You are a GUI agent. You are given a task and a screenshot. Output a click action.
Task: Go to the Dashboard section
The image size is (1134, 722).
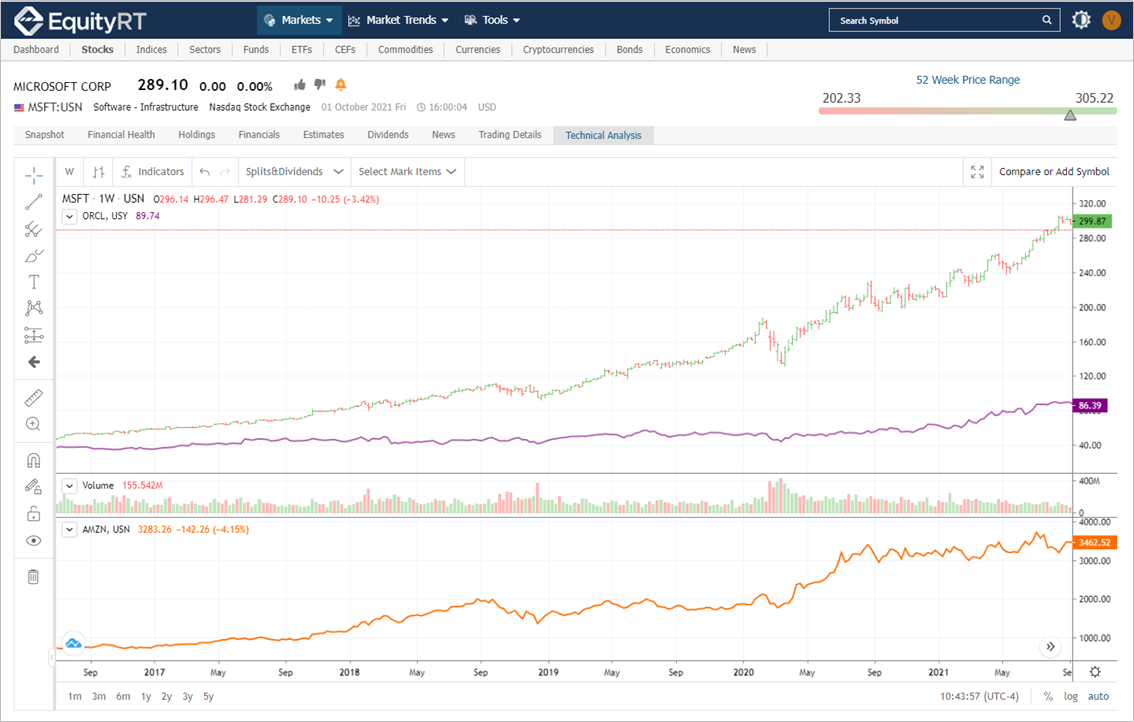(x=36, y=49)
